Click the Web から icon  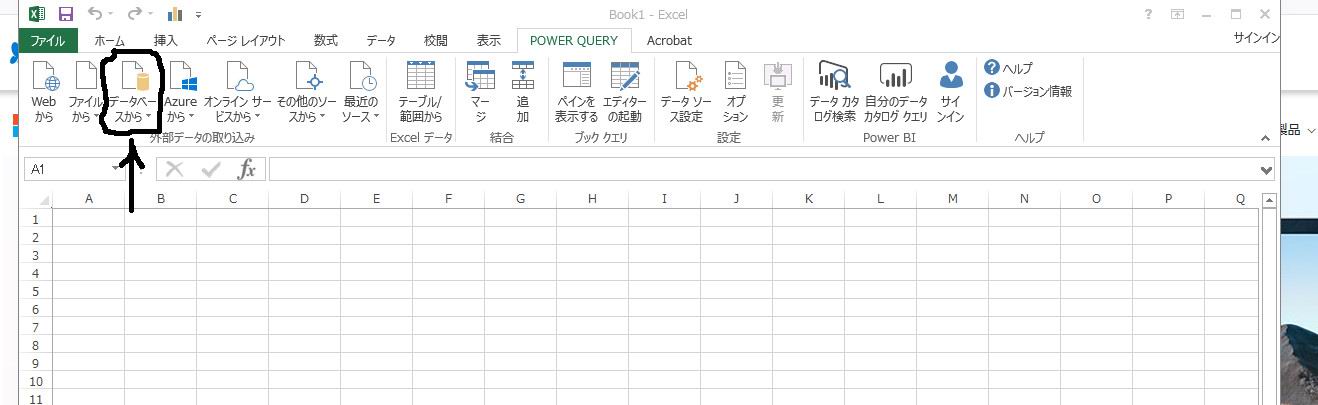click(x=44, y=92)
